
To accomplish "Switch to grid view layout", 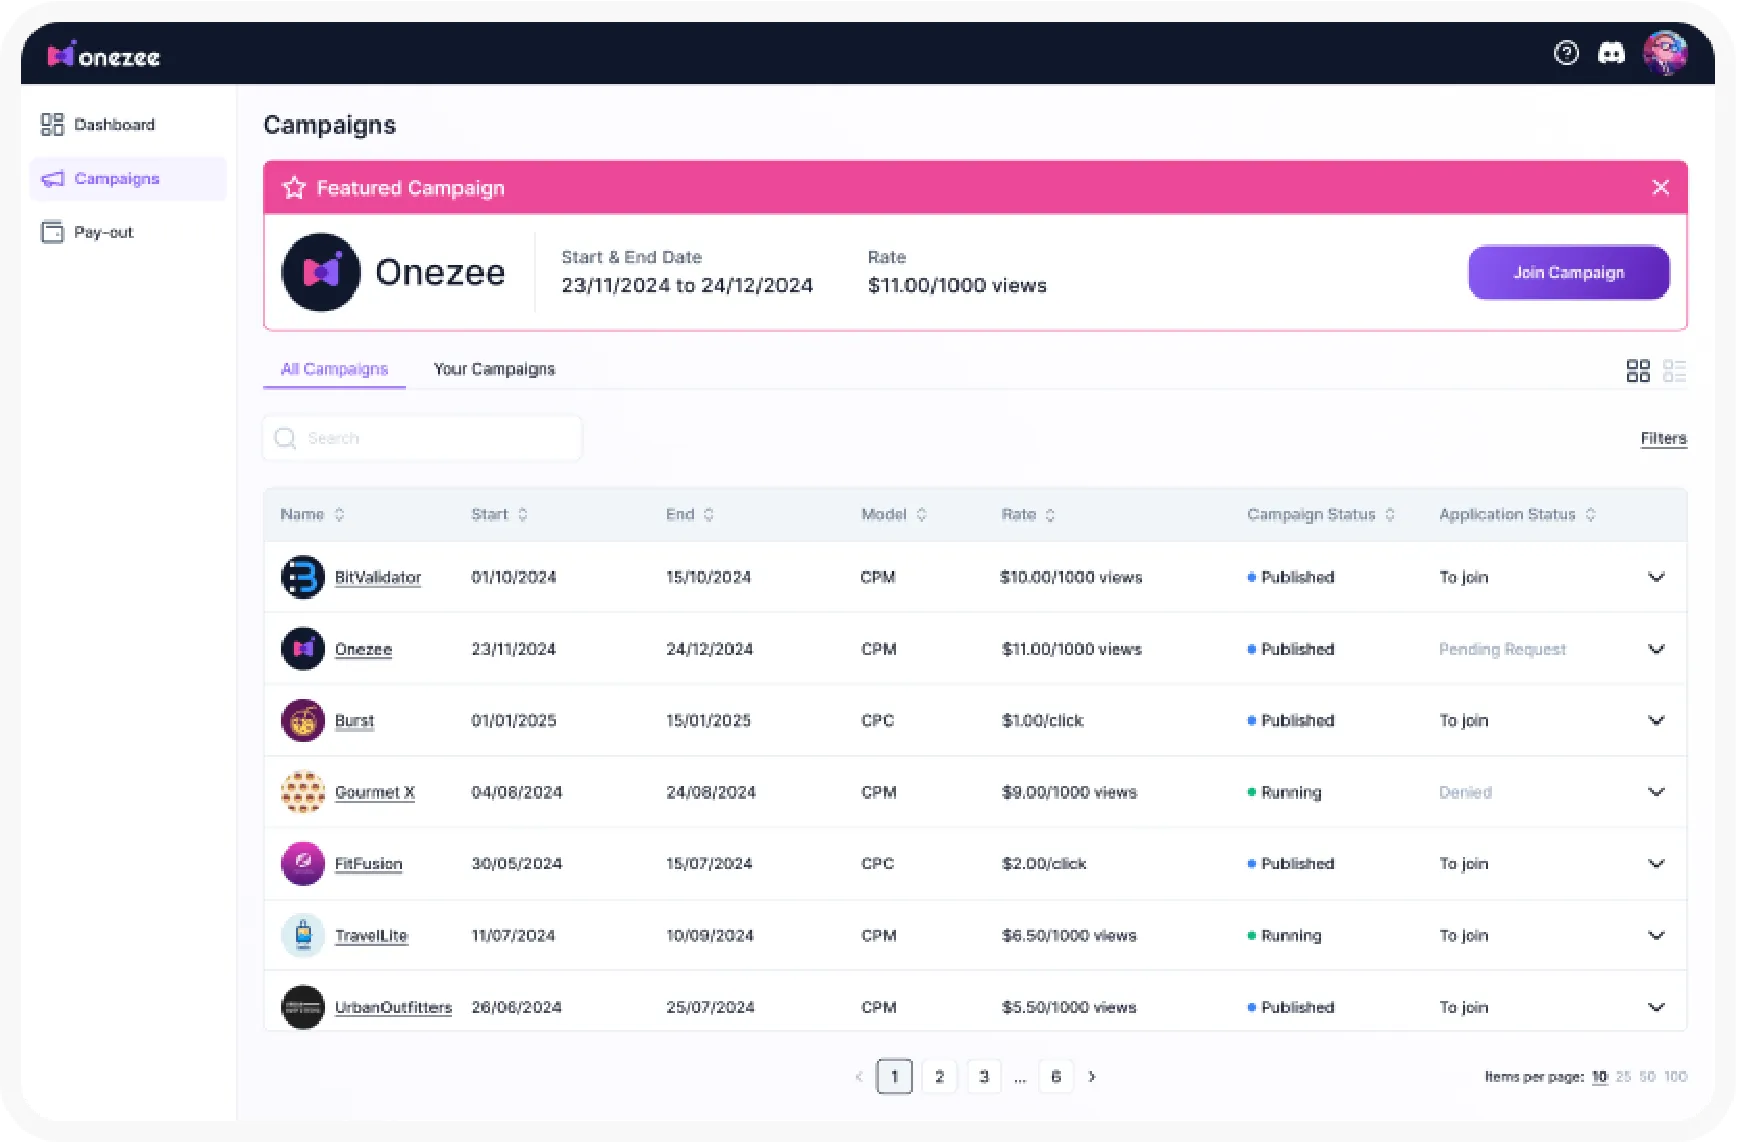I will 1638,371.
